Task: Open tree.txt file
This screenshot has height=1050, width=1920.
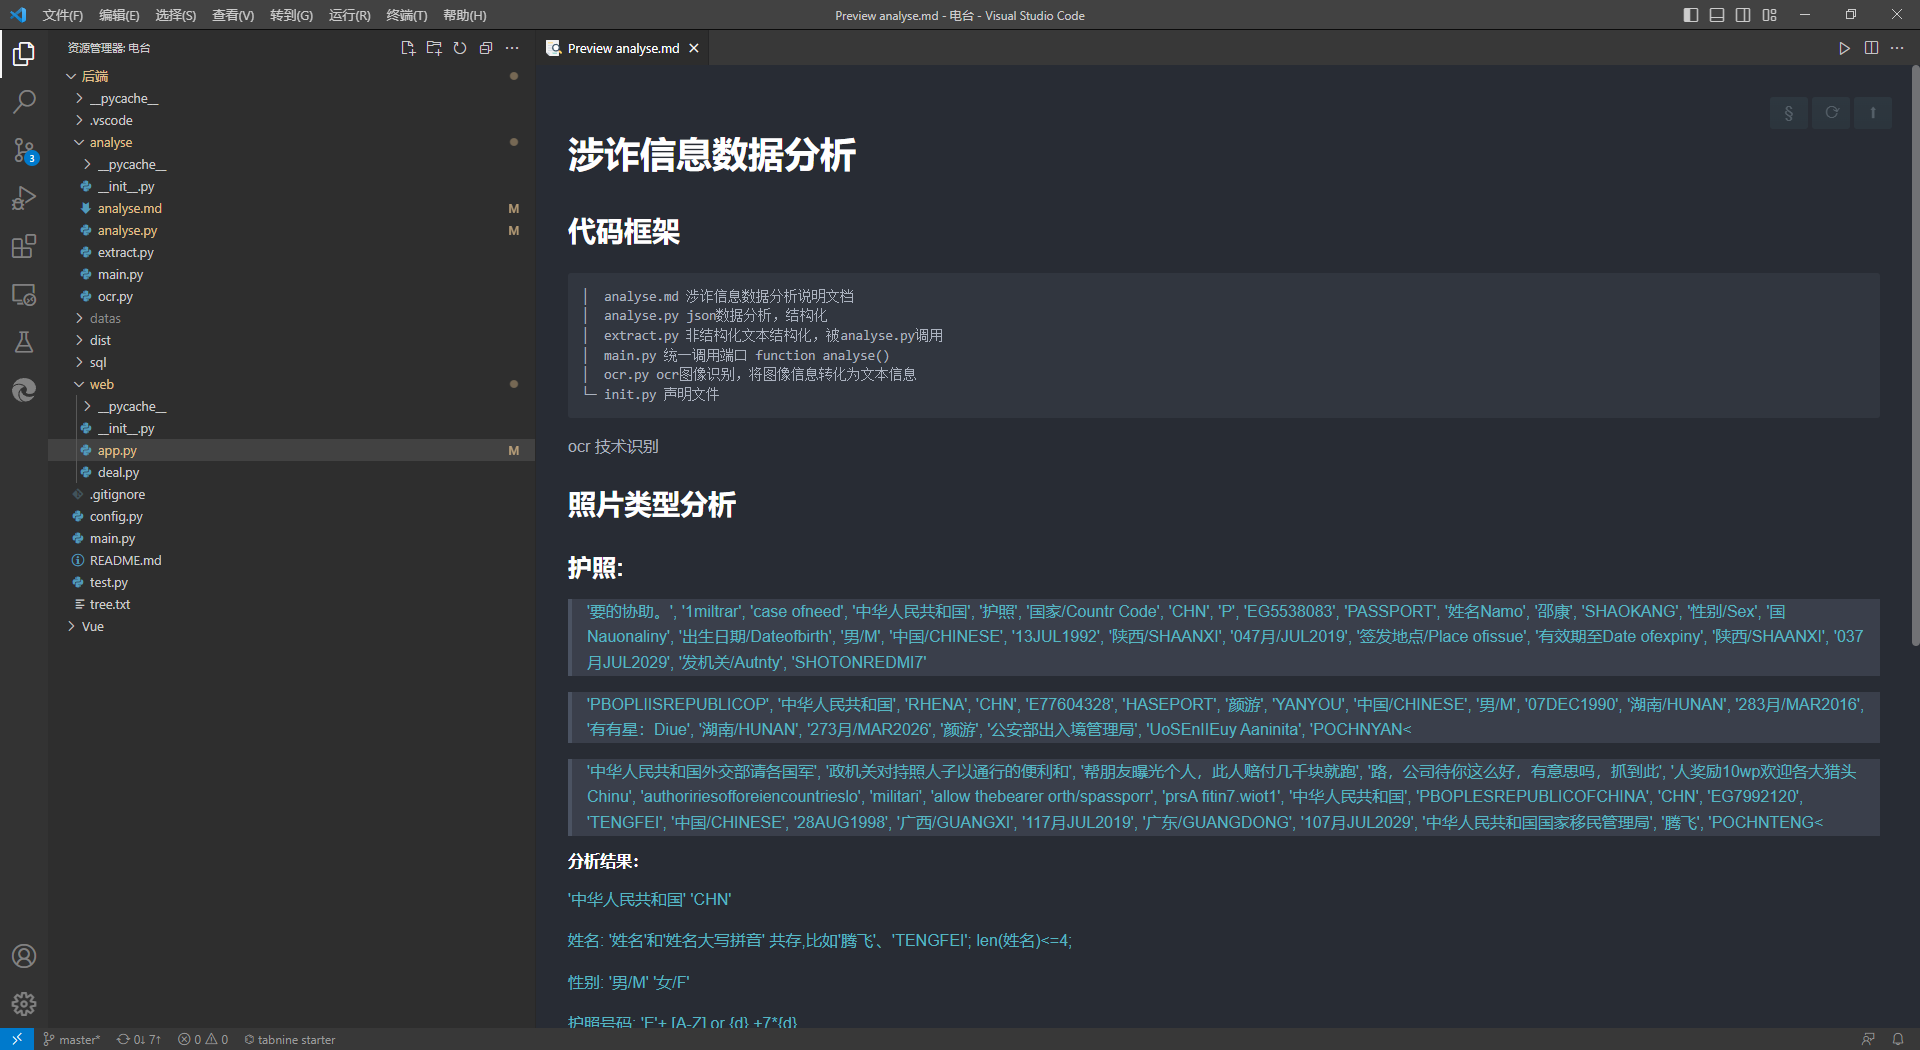Action: click(x=291, y=604)
